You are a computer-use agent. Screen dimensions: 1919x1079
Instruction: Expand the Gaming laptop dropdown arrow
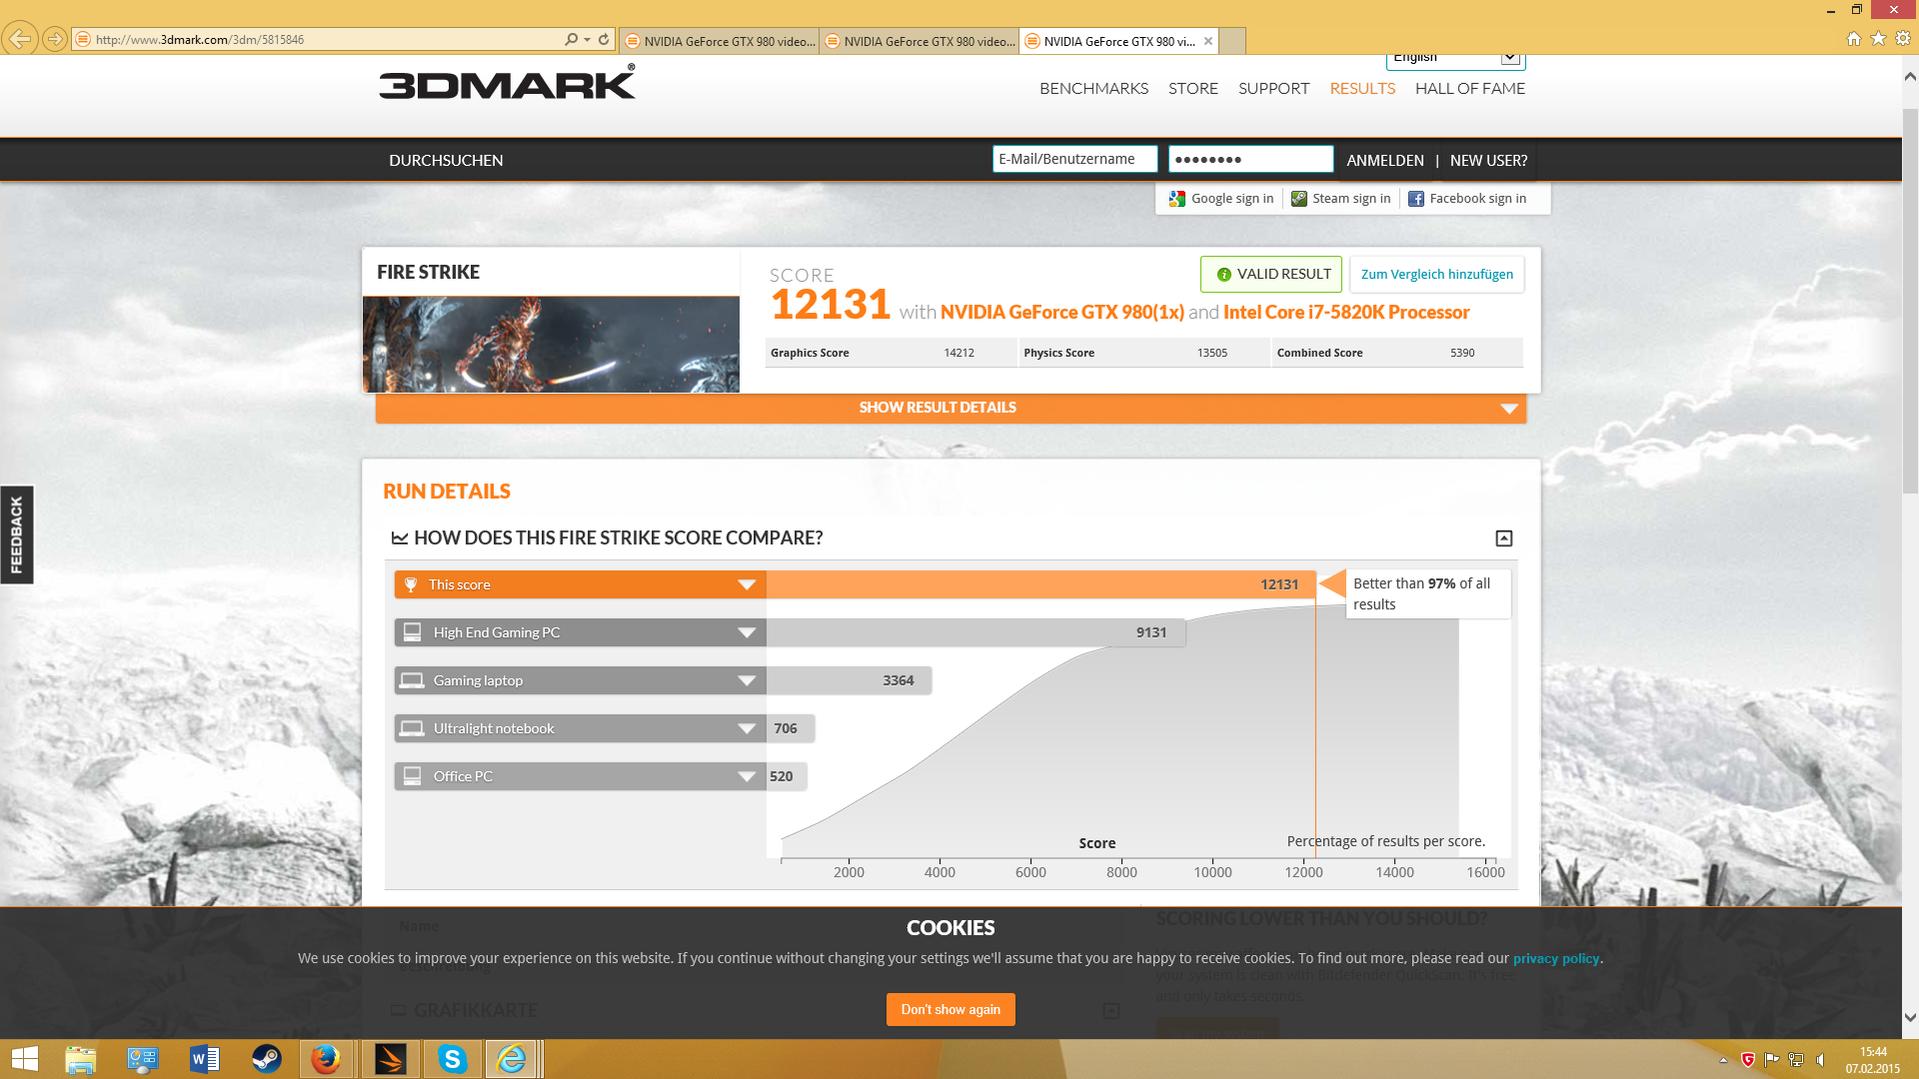click(746, 681)
